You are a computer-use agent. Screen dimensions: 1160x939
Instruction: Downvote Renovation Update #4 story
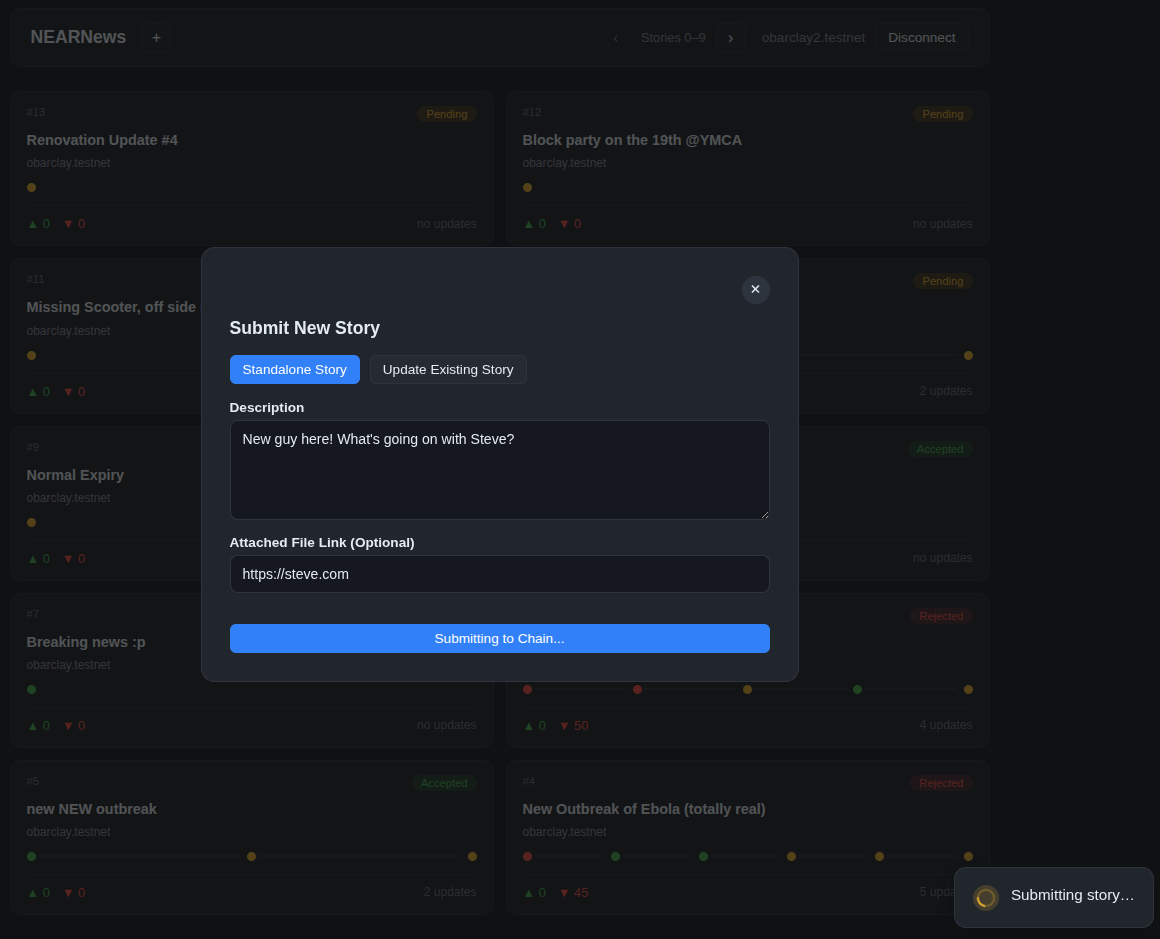point(74,223)
